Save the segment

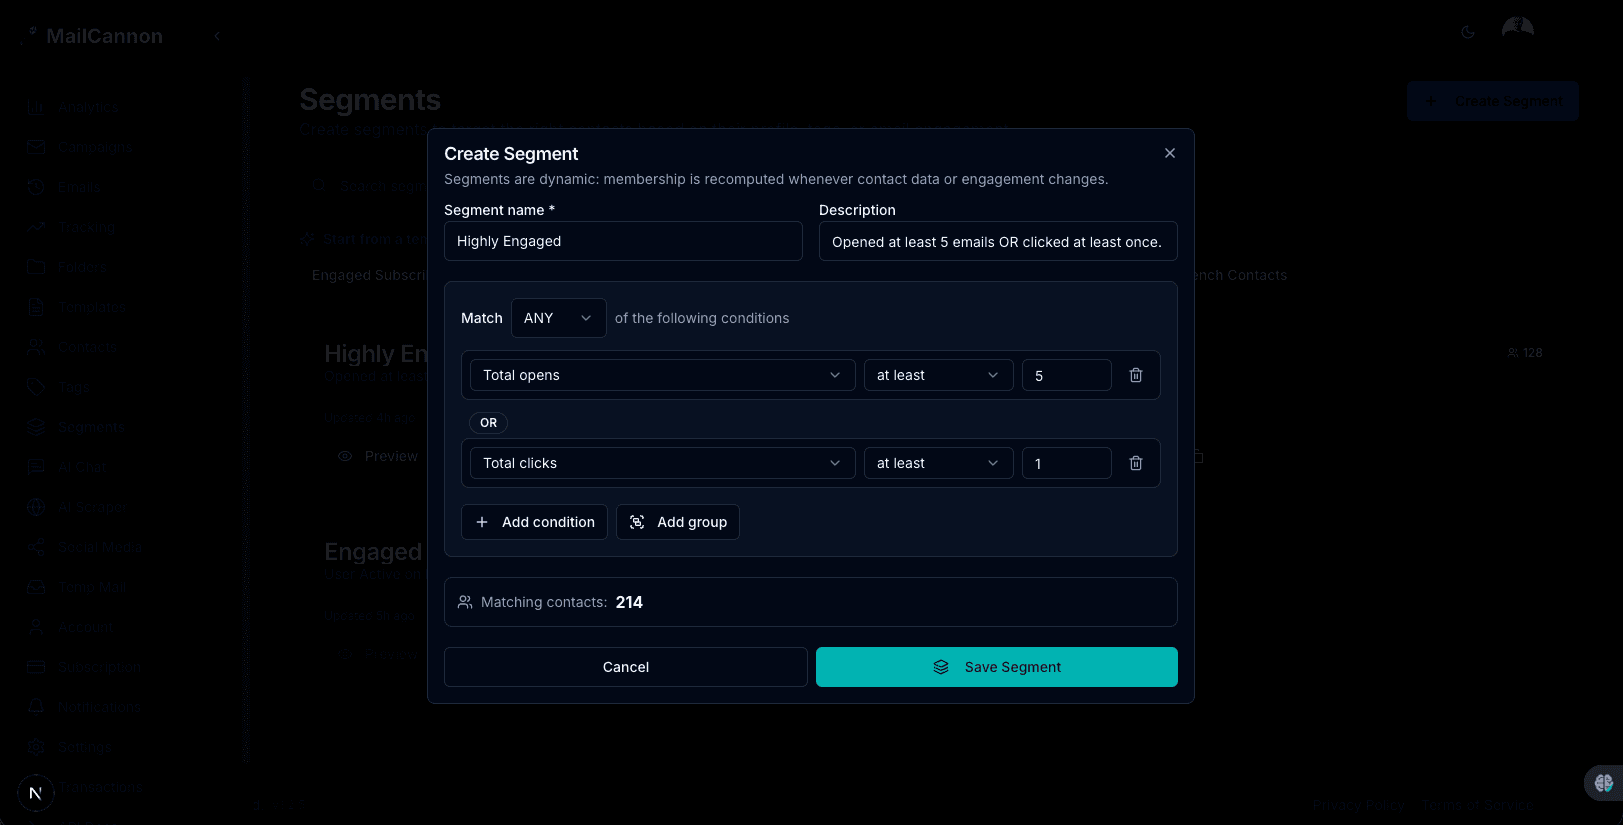(x=997, y=667)
